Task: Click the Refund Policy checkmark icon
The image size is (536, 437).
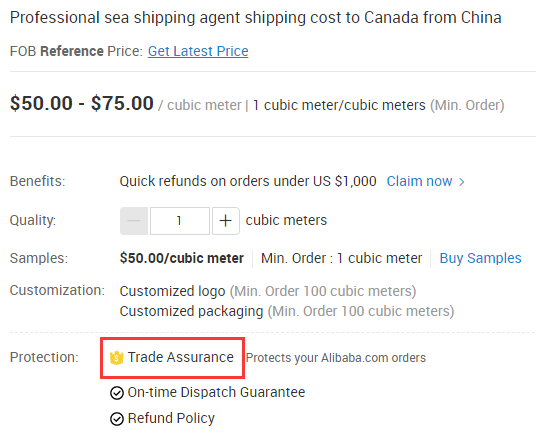Action: (x=117, y=419)
